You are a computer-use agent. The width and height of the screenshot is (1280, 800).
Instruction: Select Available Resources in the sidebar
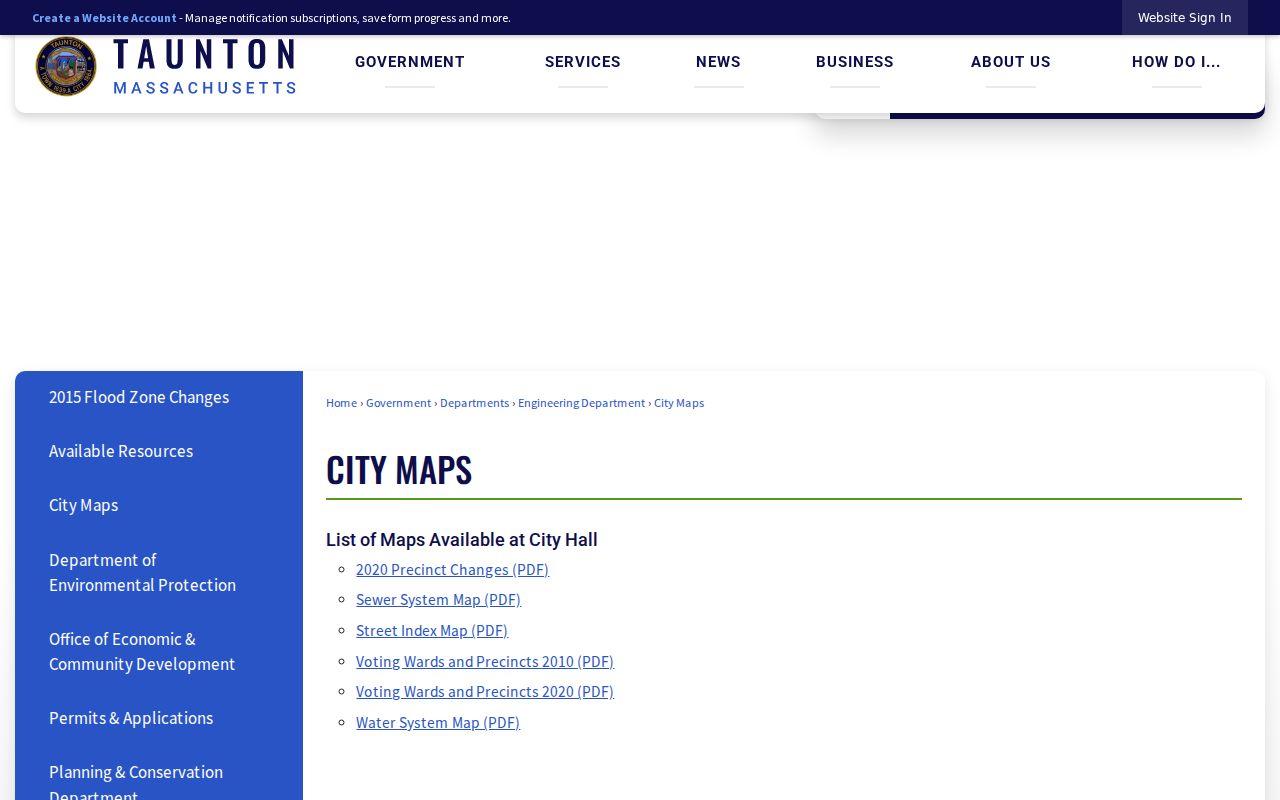[x=121, y=452]
